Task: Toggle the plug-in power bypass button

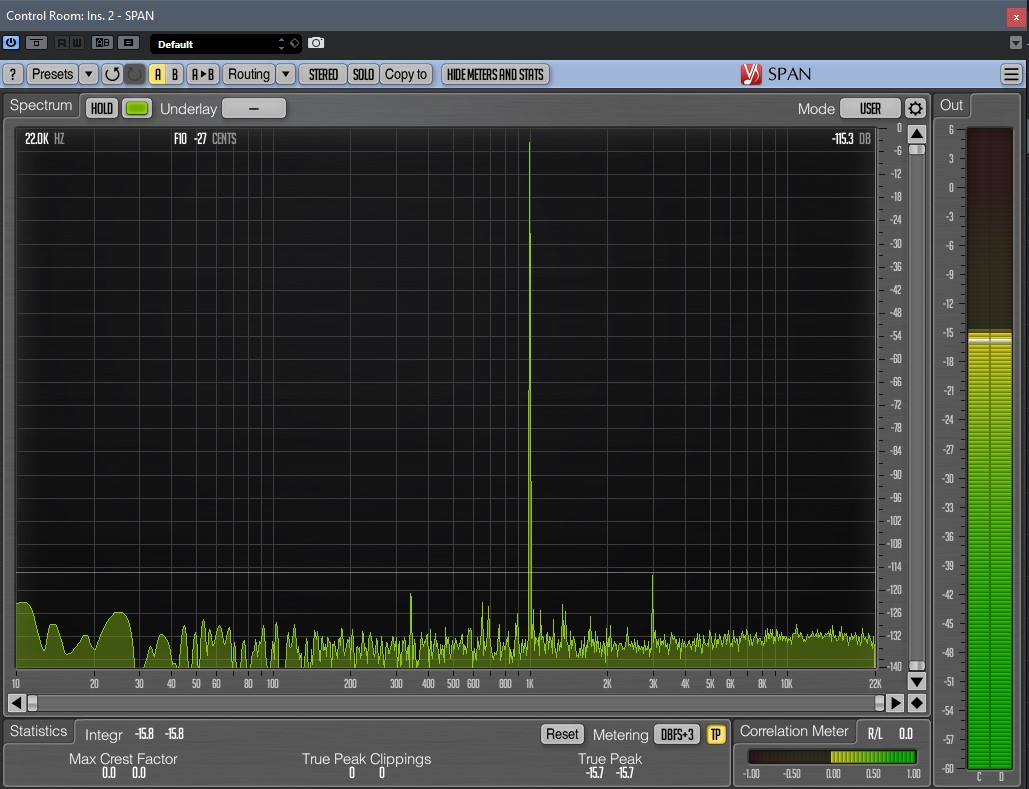Action: pyautogui.click(x=11, y=43)
